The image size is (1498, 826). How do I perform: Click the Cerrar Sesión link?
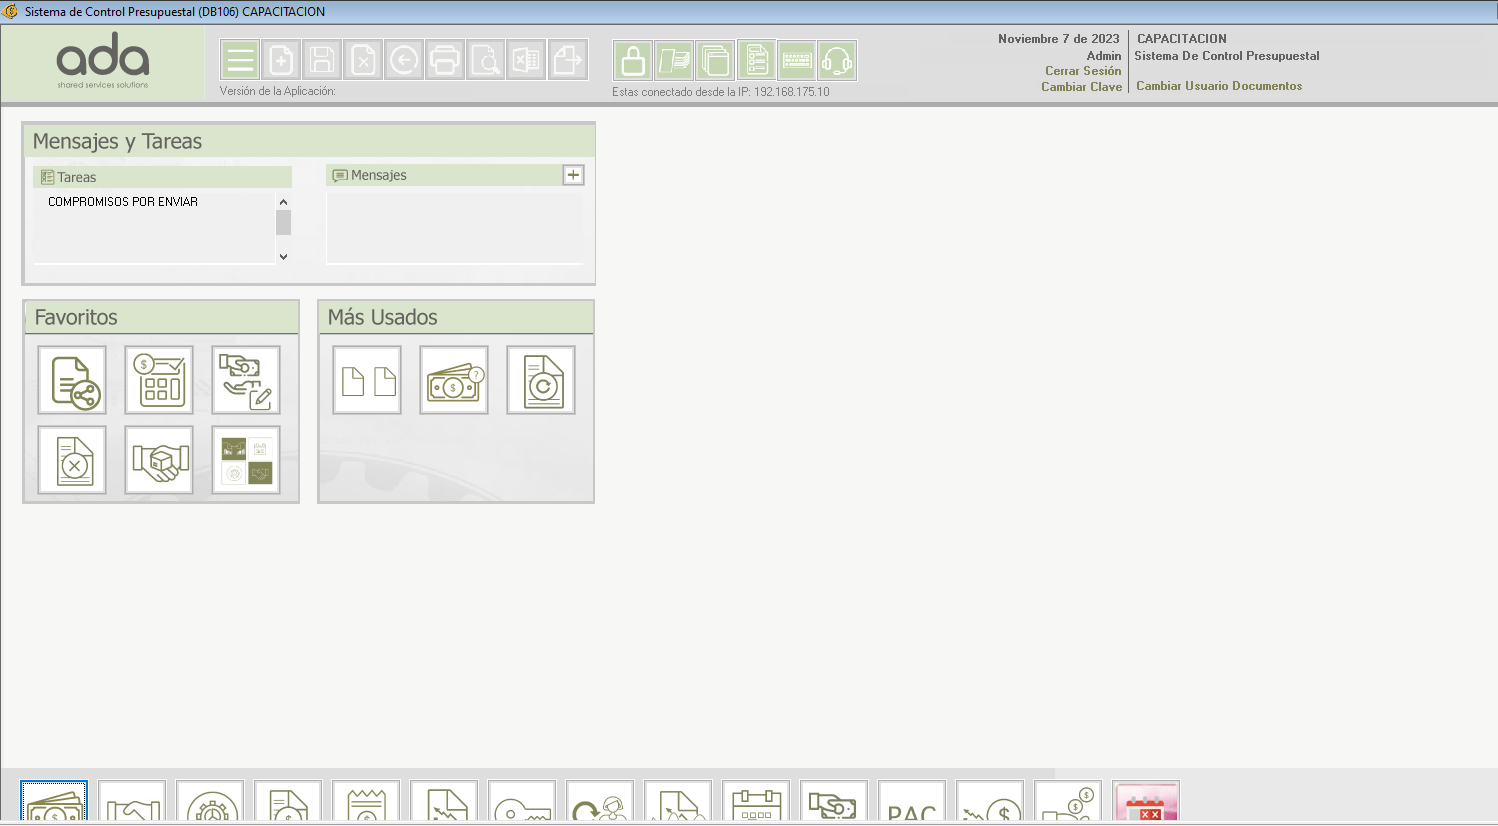pos(1083,71)
